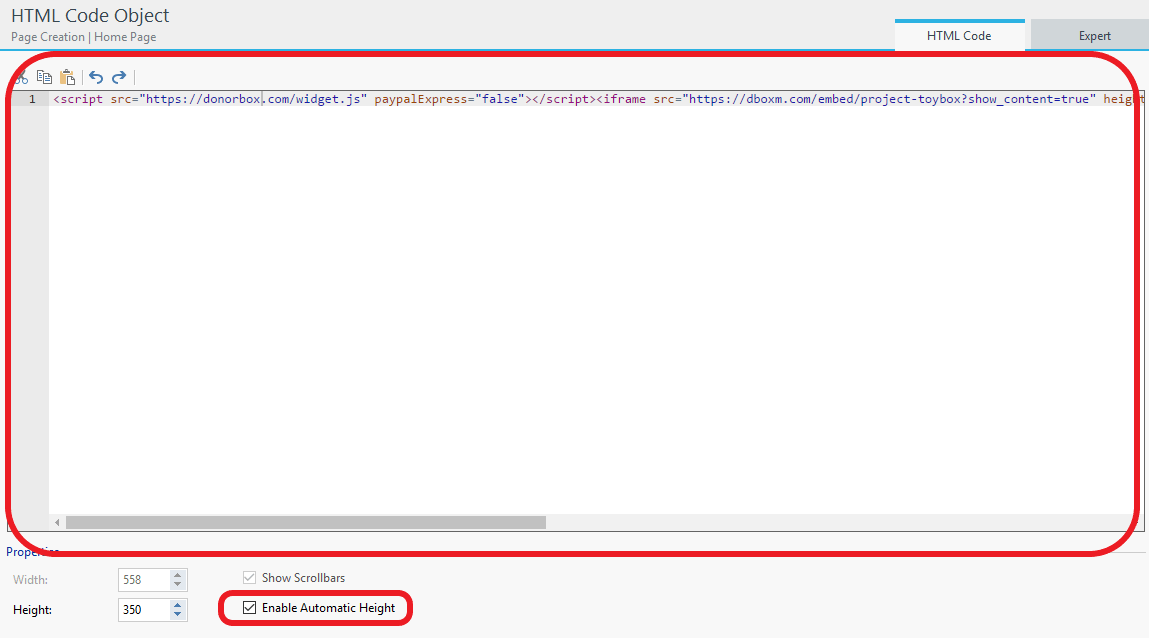Click the Cut scissors icon

click(x=20, y=77)
